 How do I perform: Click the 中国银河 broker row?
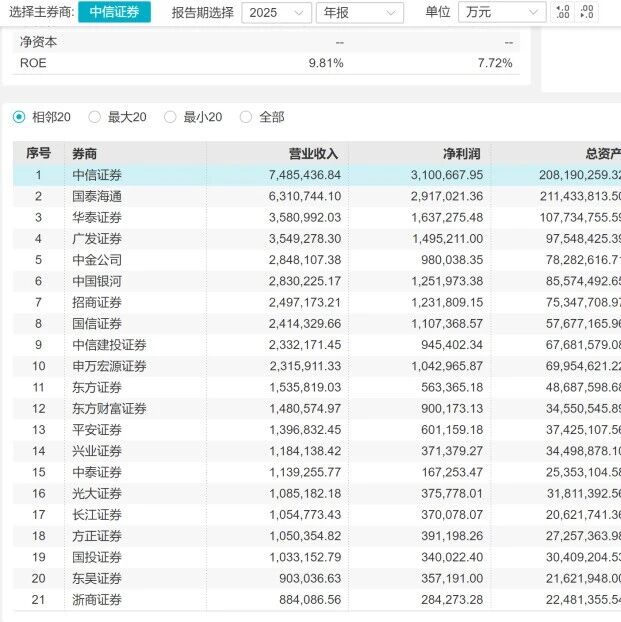click(317, 281)
